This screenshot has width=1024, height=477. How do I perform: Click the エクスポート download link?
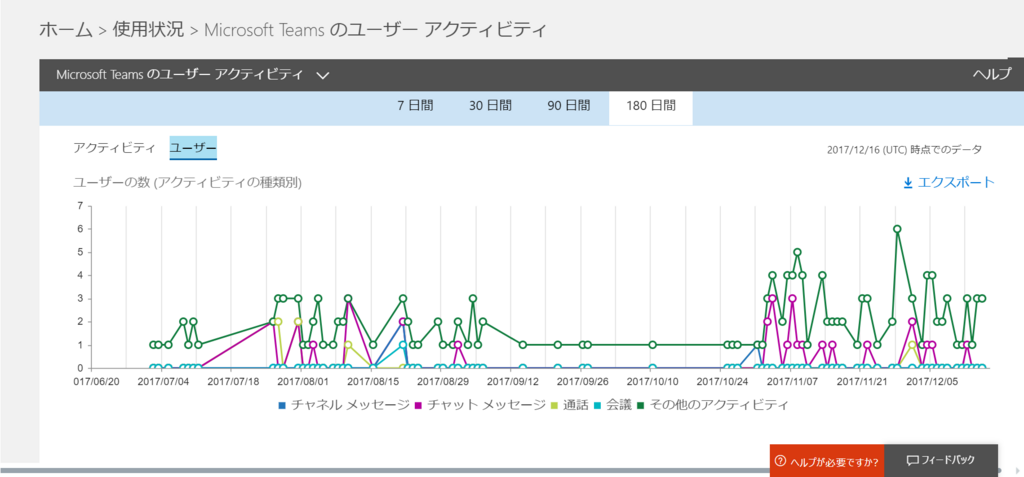(956, 183)
